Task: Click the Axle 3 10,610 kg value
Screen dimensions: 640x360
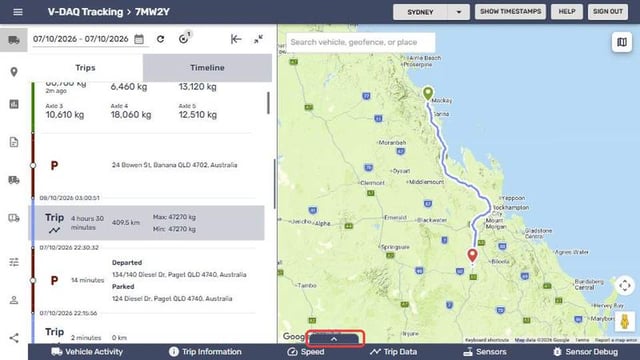Action: click(65, 115)
